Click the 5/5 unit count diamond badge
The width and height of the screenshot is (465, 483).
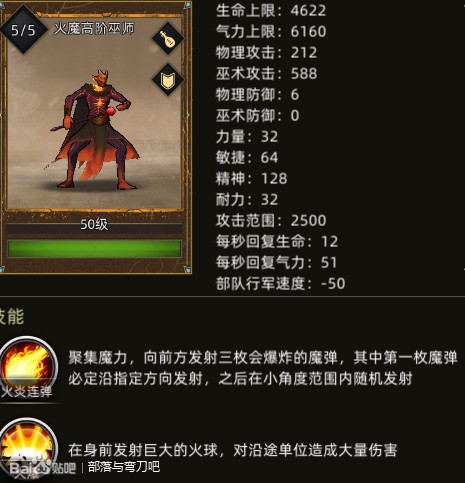[x=23, y=30]
